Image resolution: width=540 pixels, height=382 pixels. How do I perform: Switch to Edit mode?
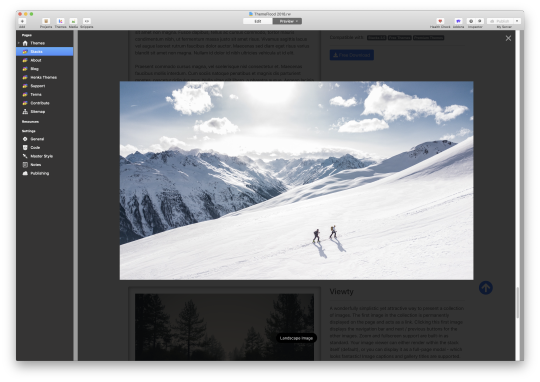point(258,21)
